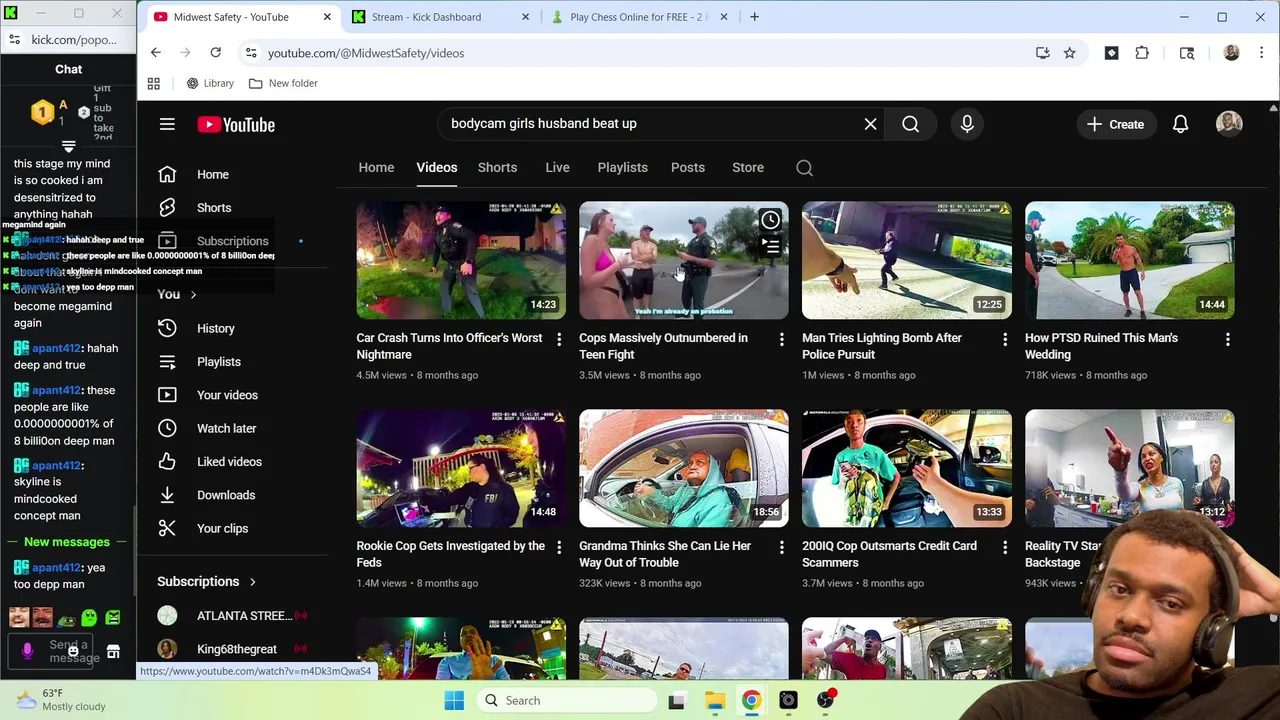The width and height of the screenshot is (1280, 720).
Task: Open options for How PTSD Ruined video
Action: click(1228, 340)
